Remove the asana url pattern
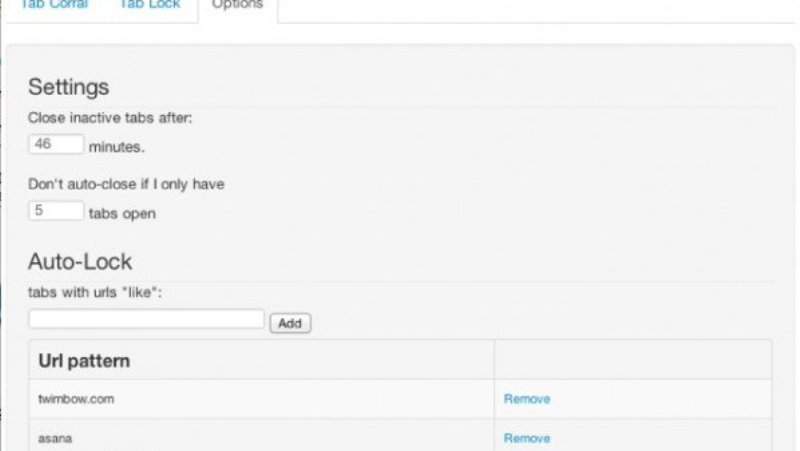 click(x=526, y=438)
